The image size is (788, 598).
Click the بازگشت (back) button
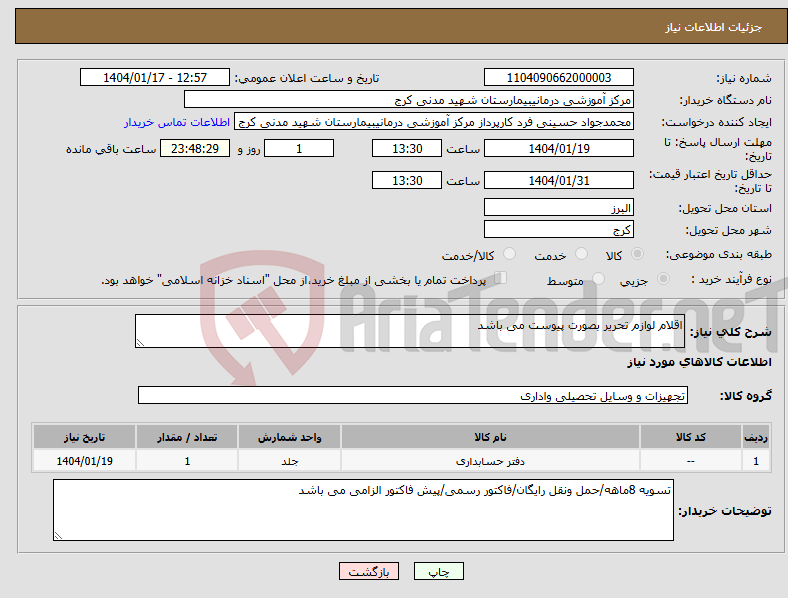pos(369,571)
